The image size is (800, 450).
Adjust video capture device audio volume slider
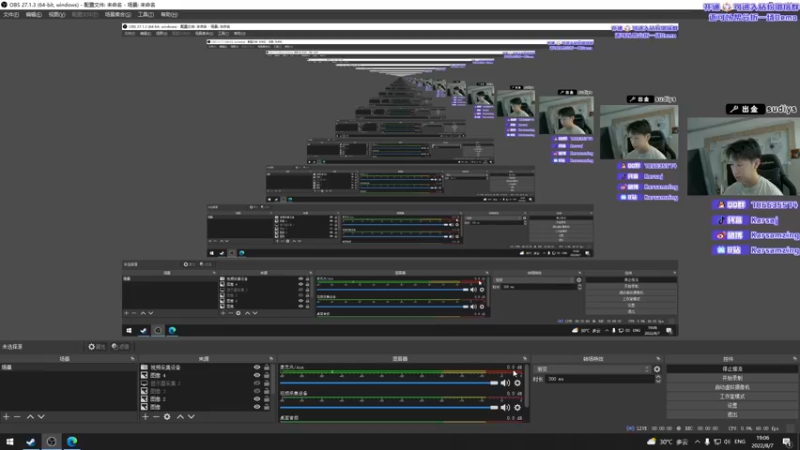(389, 408)
